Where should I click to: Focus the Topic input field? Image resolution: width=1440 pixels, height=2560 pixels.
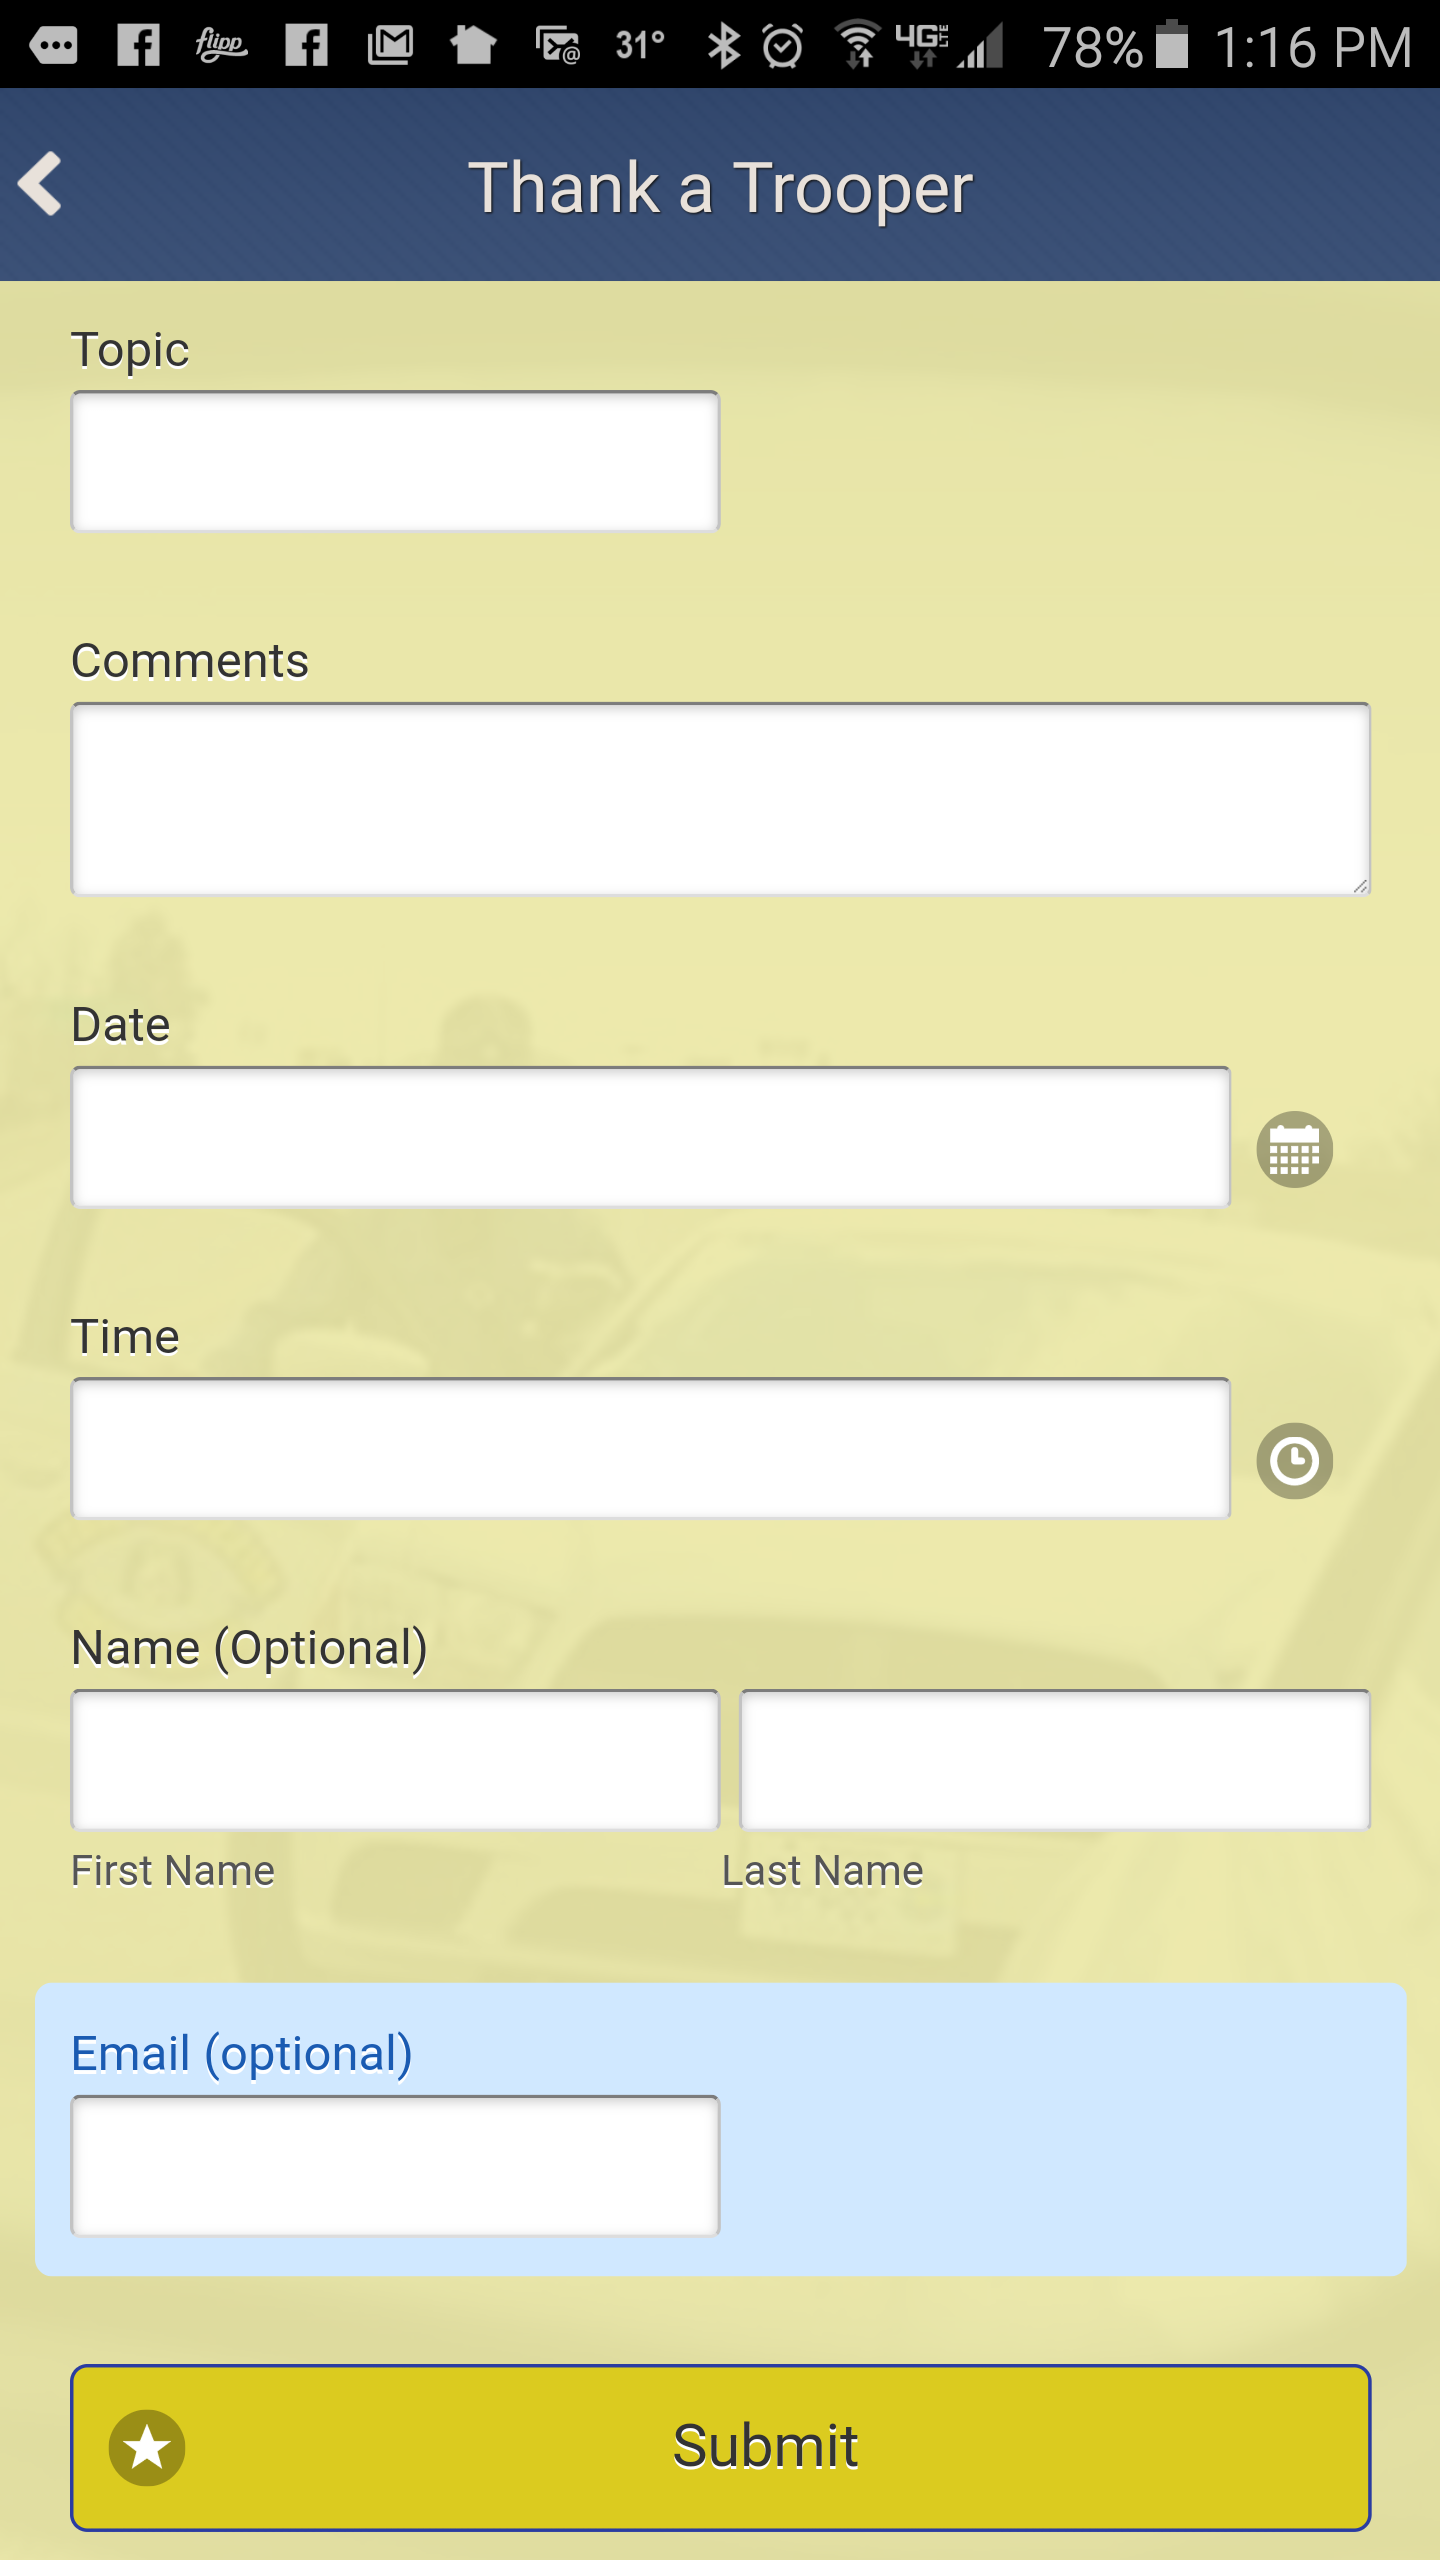[395, 461]
